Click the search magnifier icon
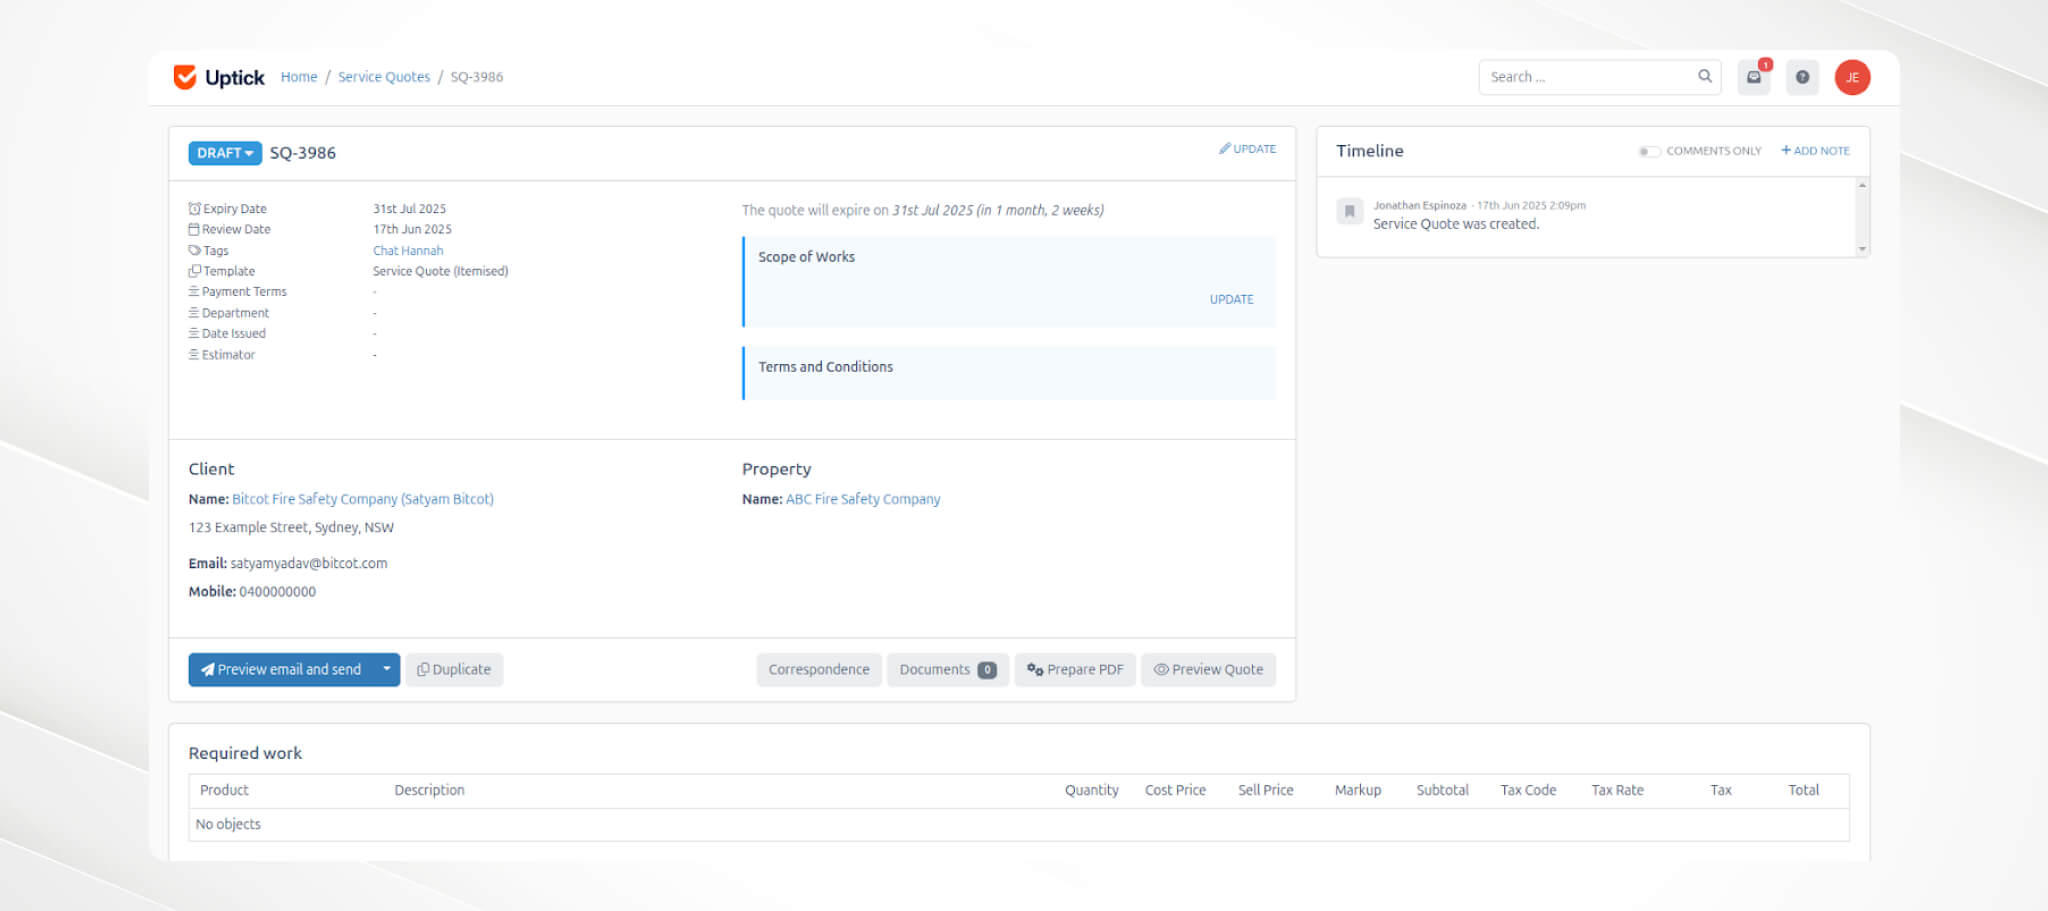 click(x=1703, y=76)
